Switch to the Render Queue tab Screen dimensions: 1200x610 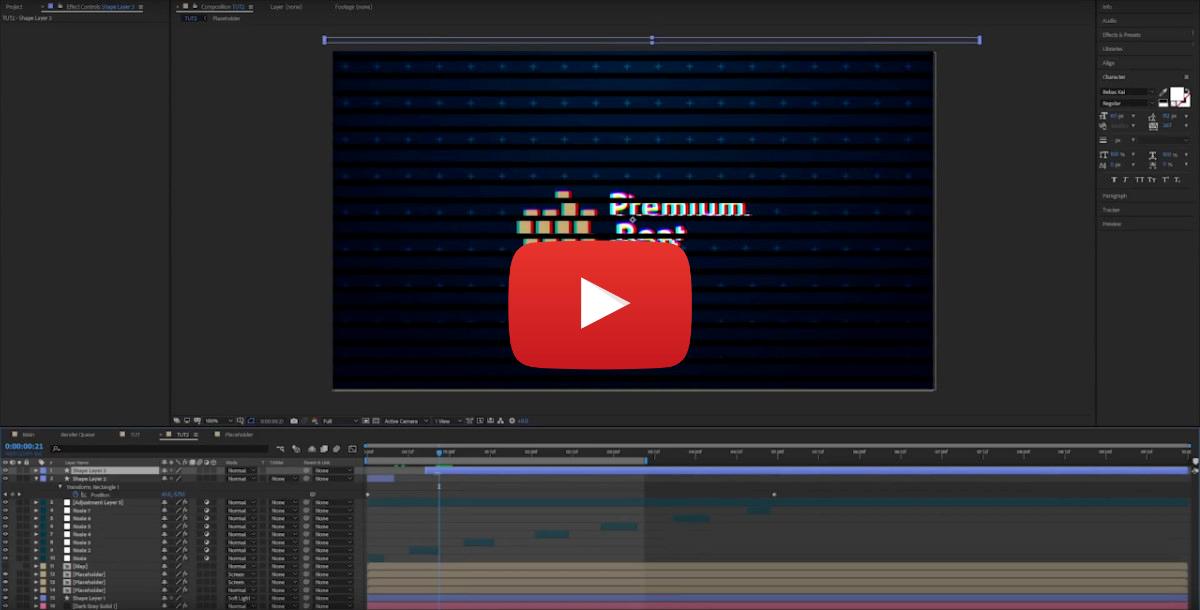pyautogui.click(x=78, y=435)
